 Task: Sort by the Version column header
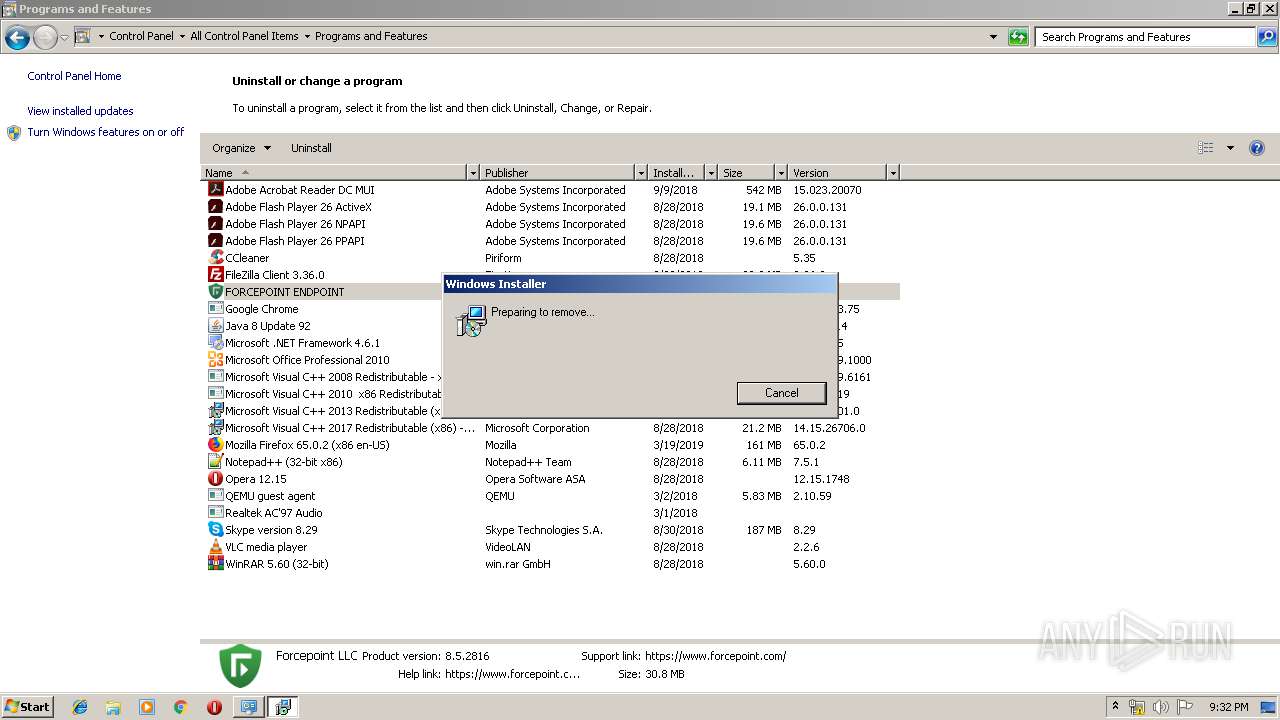tap(838, 173)
